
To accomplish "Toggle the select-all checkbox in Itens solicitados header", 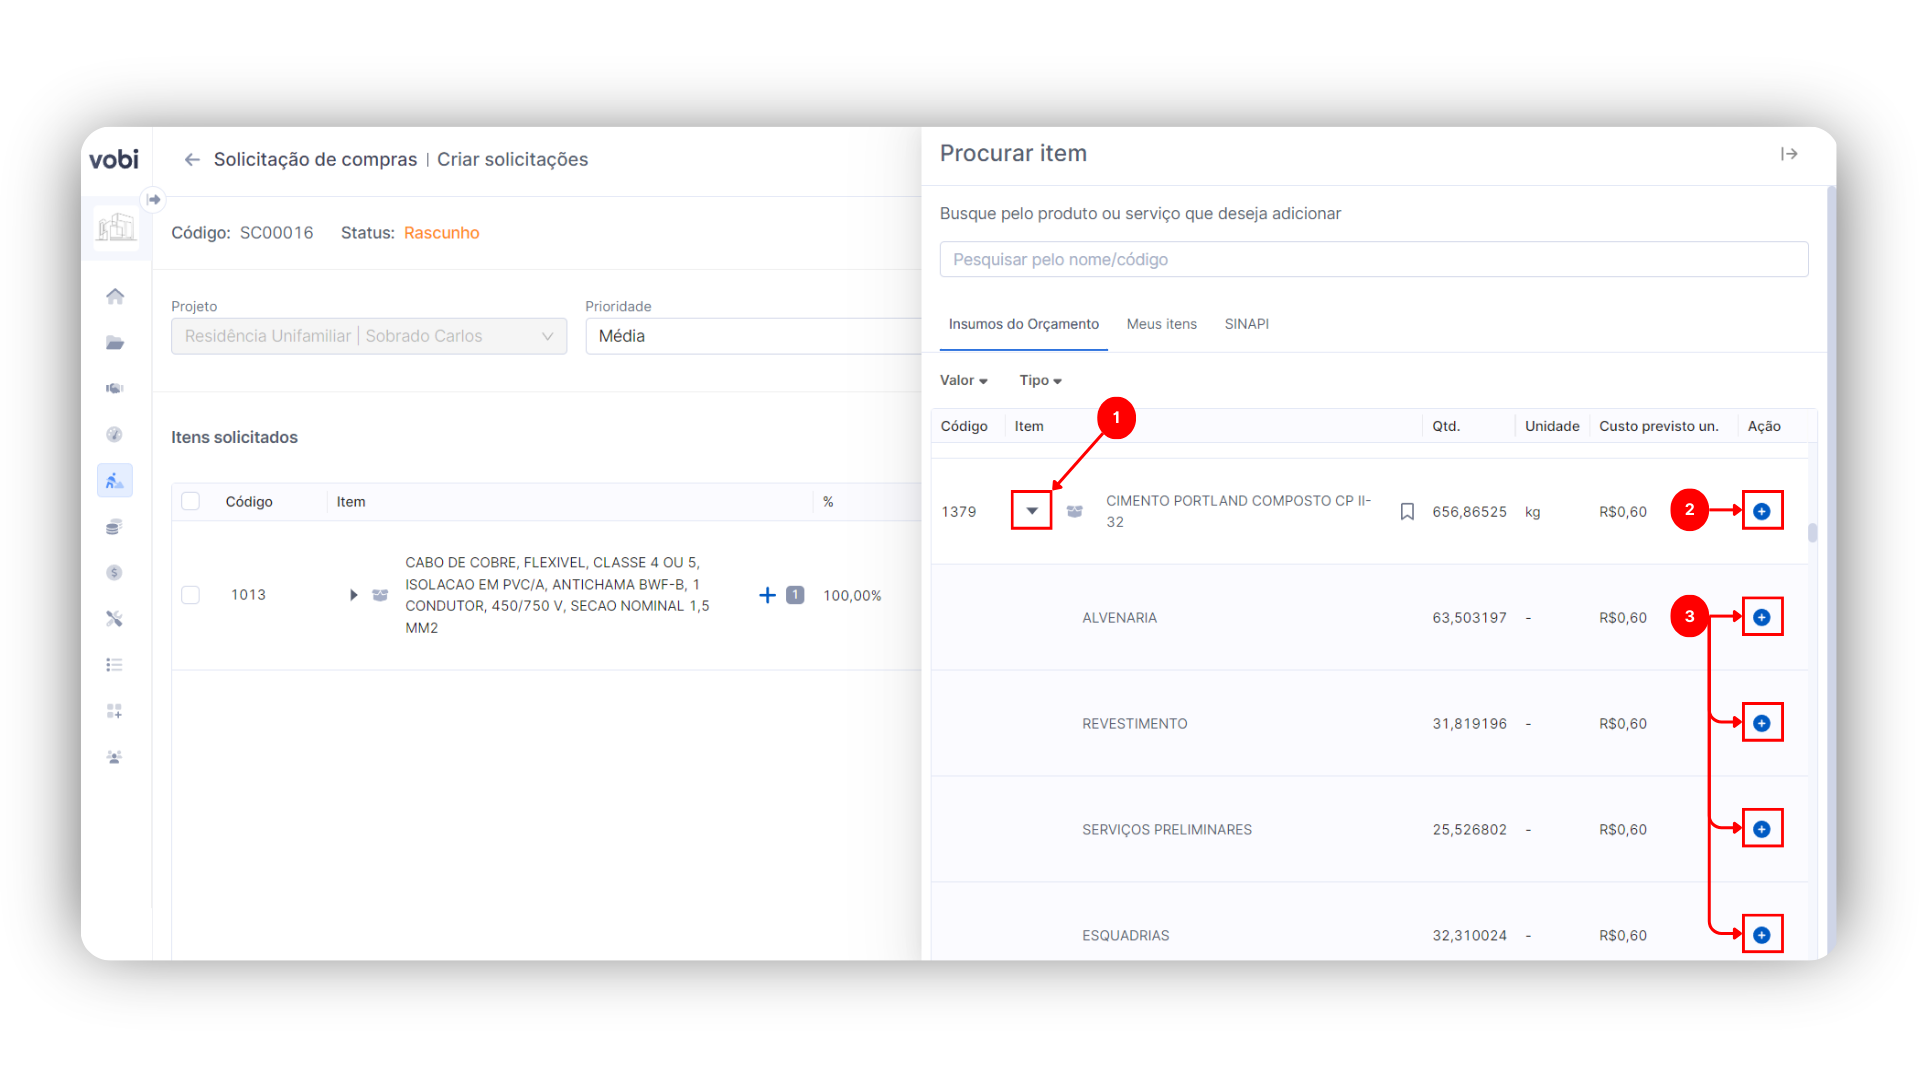I will tap(191, 502).
